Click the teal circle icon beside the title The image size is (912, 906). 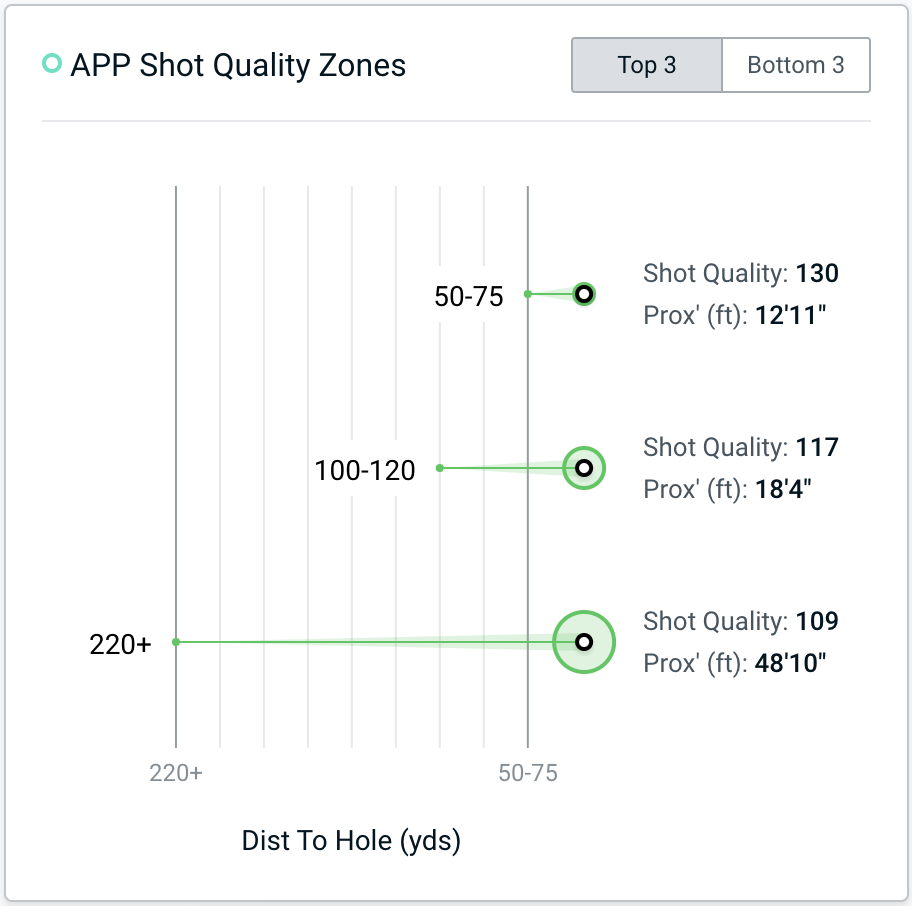[x=52, y=65]
